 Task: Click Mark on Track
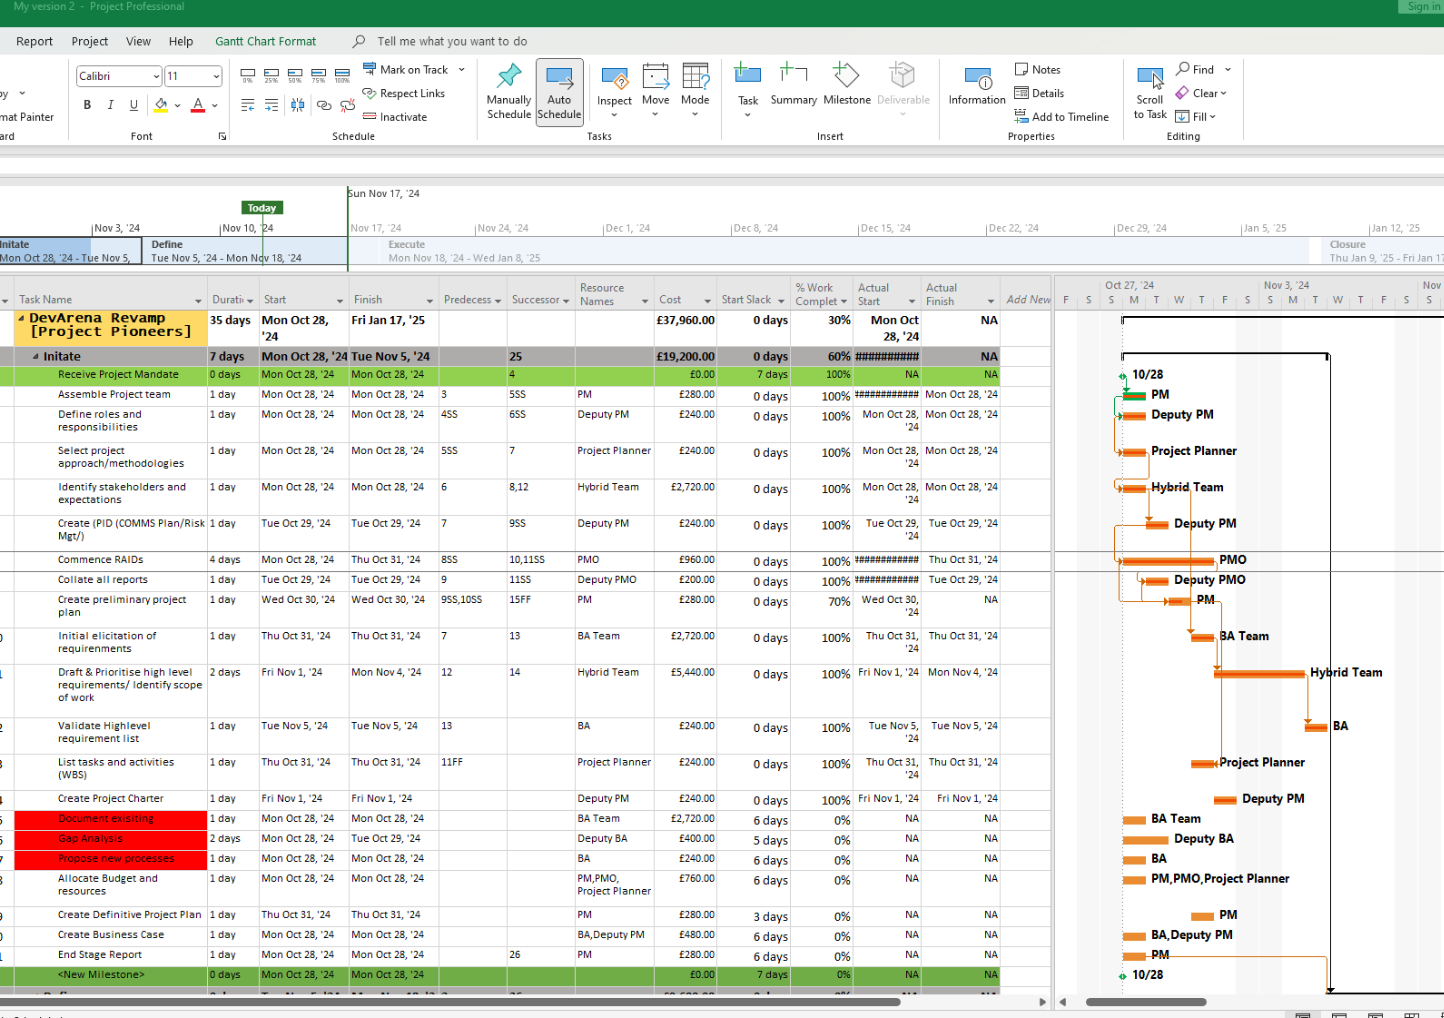pyautogui.click(x=408, y=69)
